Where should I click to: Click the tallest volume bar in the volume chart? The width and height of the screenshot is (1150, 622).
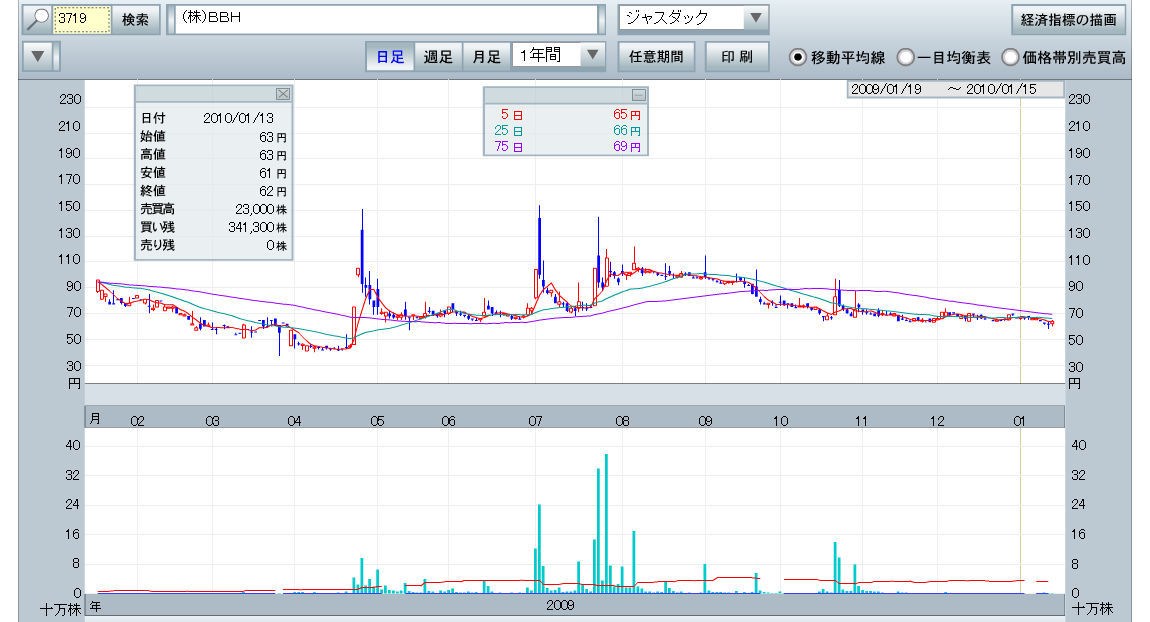(x=606, y=523)
